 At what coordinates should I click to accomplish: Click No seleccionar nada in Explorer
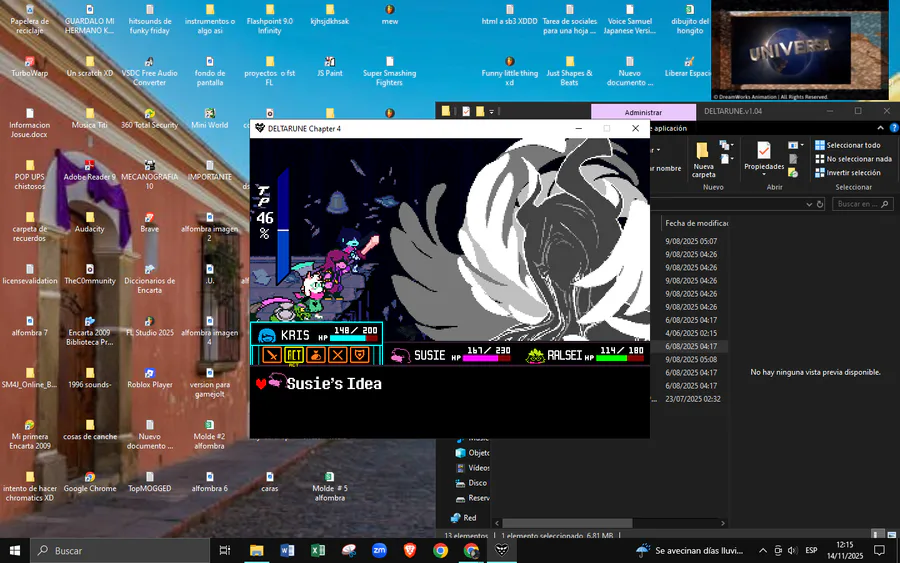coord(853,159)
